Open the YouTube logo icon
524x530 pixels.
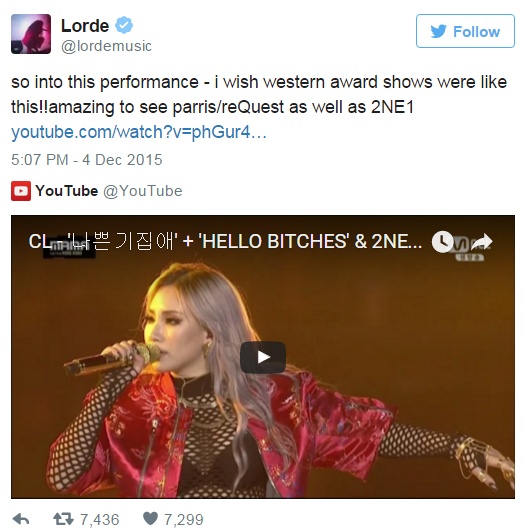tap(21, 191)
